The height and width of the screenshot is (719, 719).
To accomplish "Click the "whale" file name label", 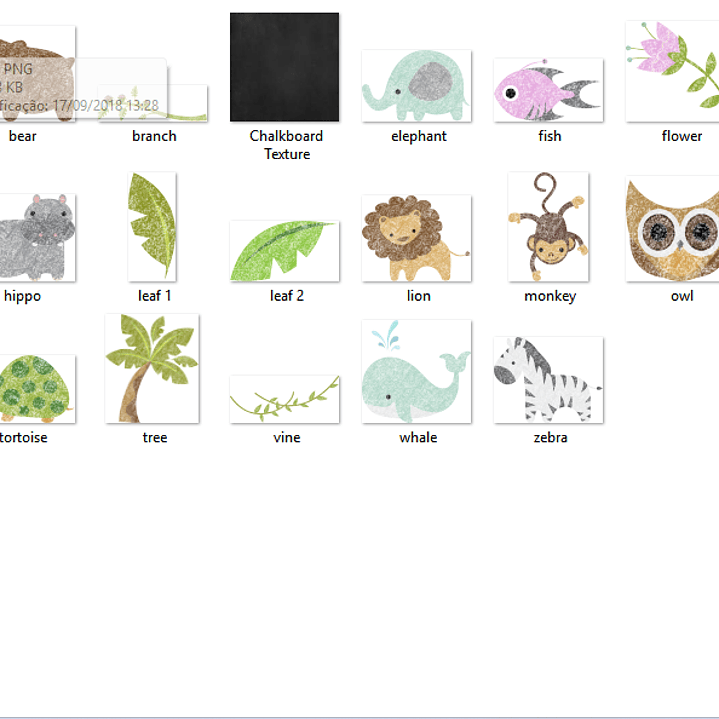I will click(418, 437).
